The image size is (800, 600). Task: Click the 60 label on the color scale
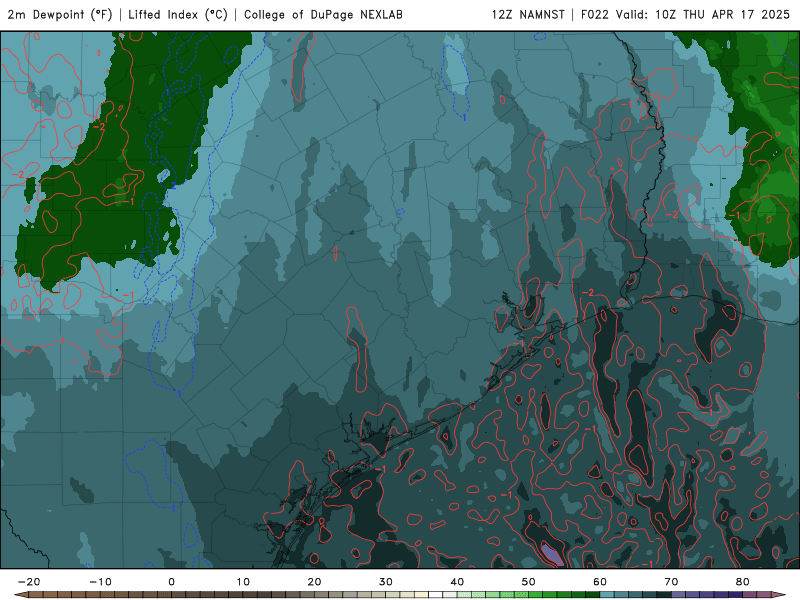(x=600, y=582)
